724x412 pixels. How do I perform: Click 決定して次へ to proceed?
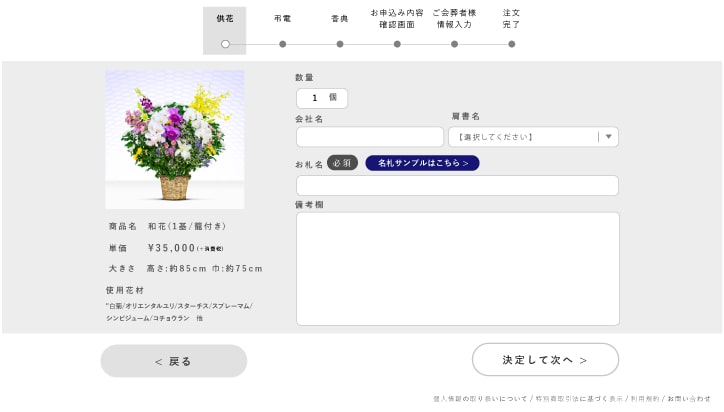pos(545,360)
